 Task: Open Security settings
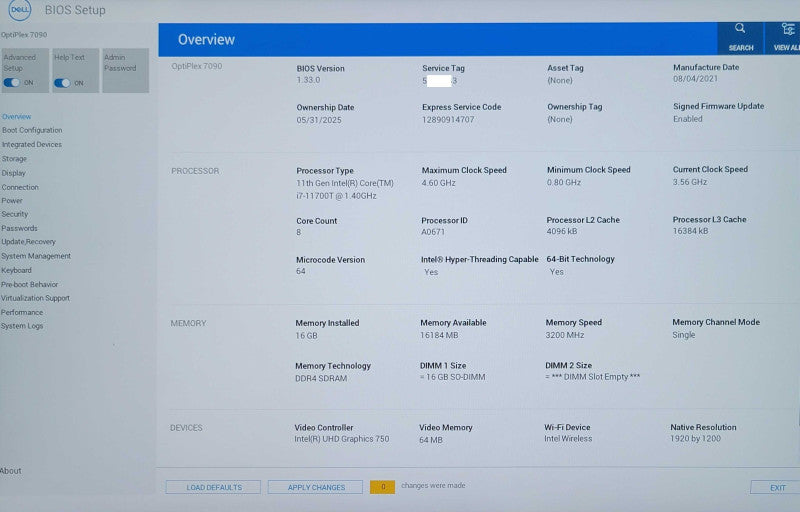pos(14,214)
